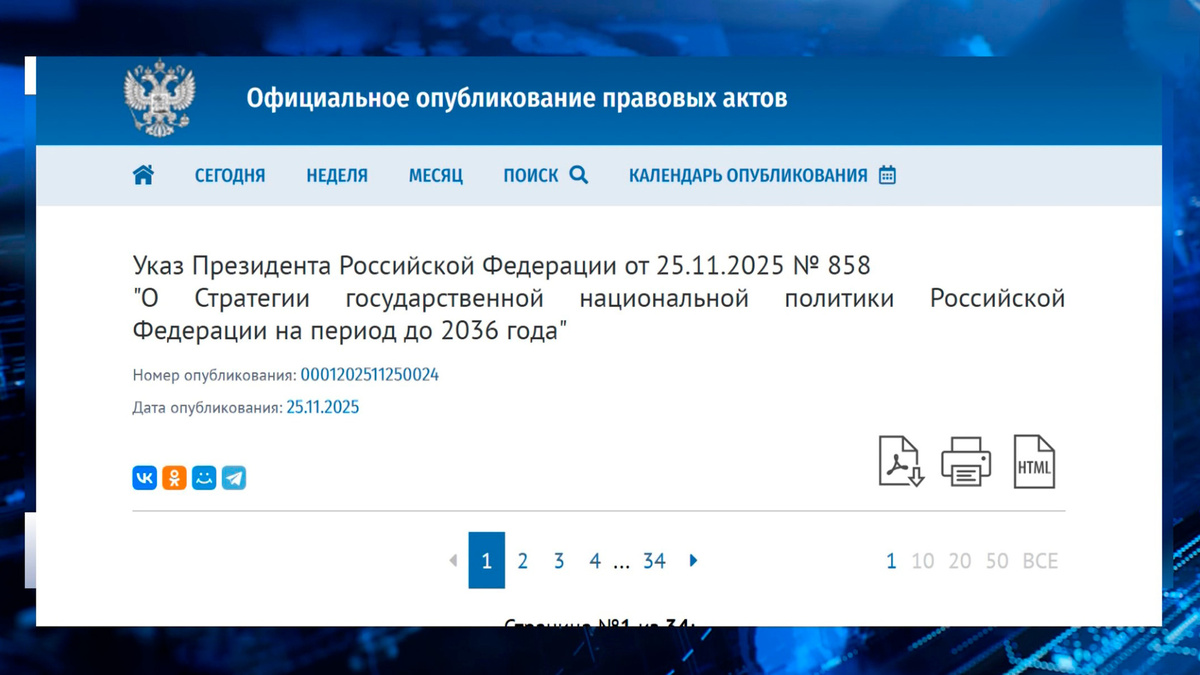Print the document using printer icon
Image resolution: width=1200 pixels, height=675 pixels.
pyautogui.click(x=966, y=461)
